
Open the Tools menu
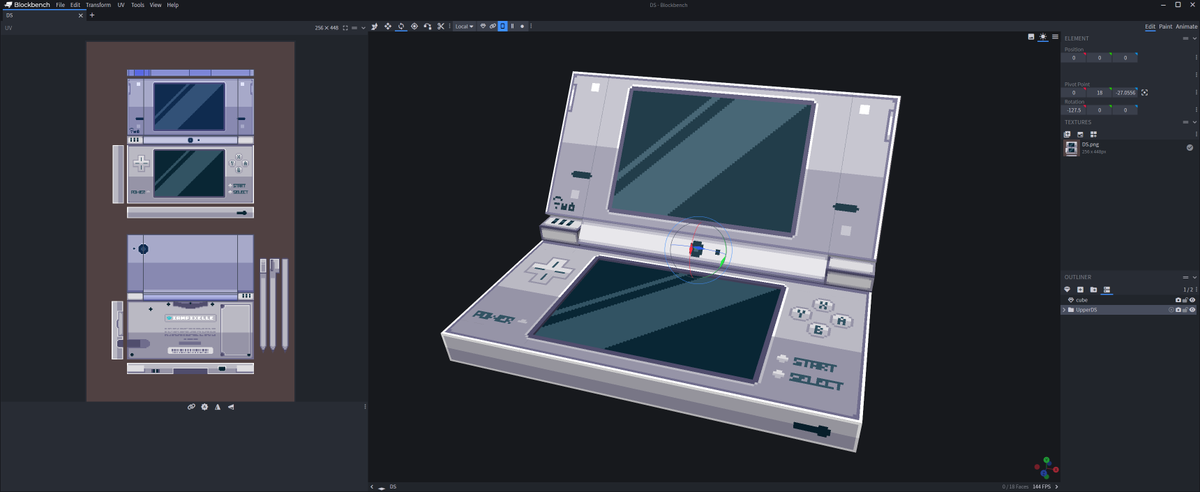(x=137, y=5)
